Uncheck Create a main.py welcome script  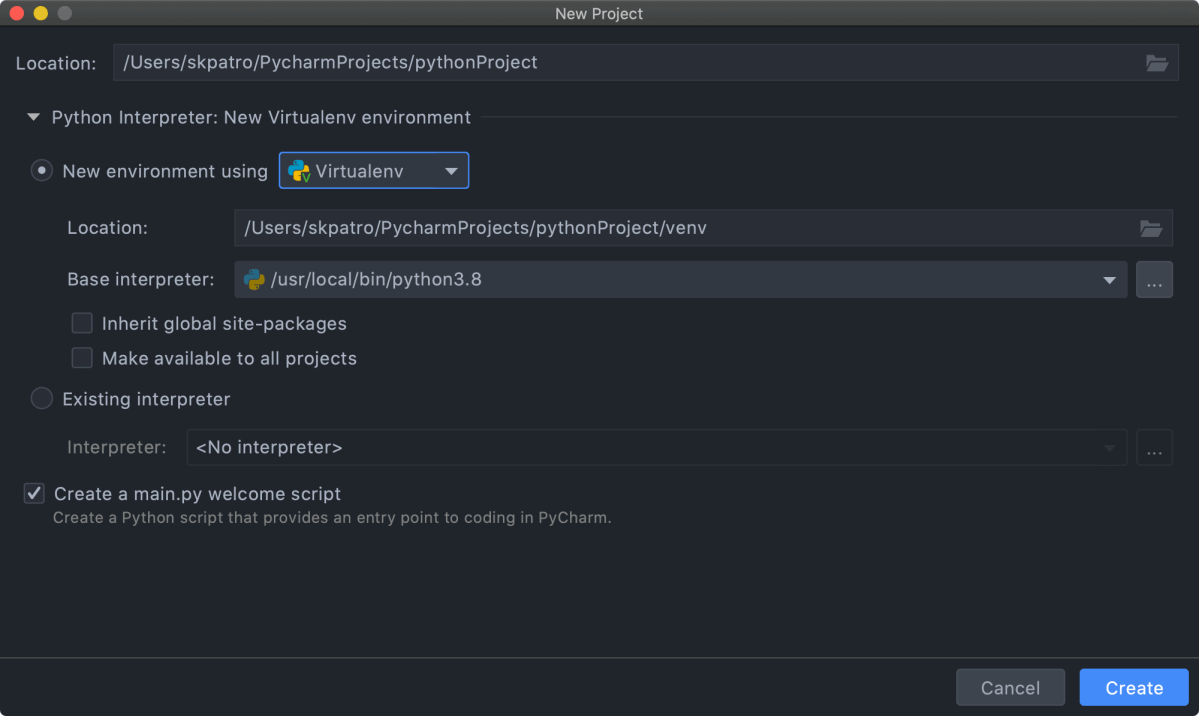(35, 493)
